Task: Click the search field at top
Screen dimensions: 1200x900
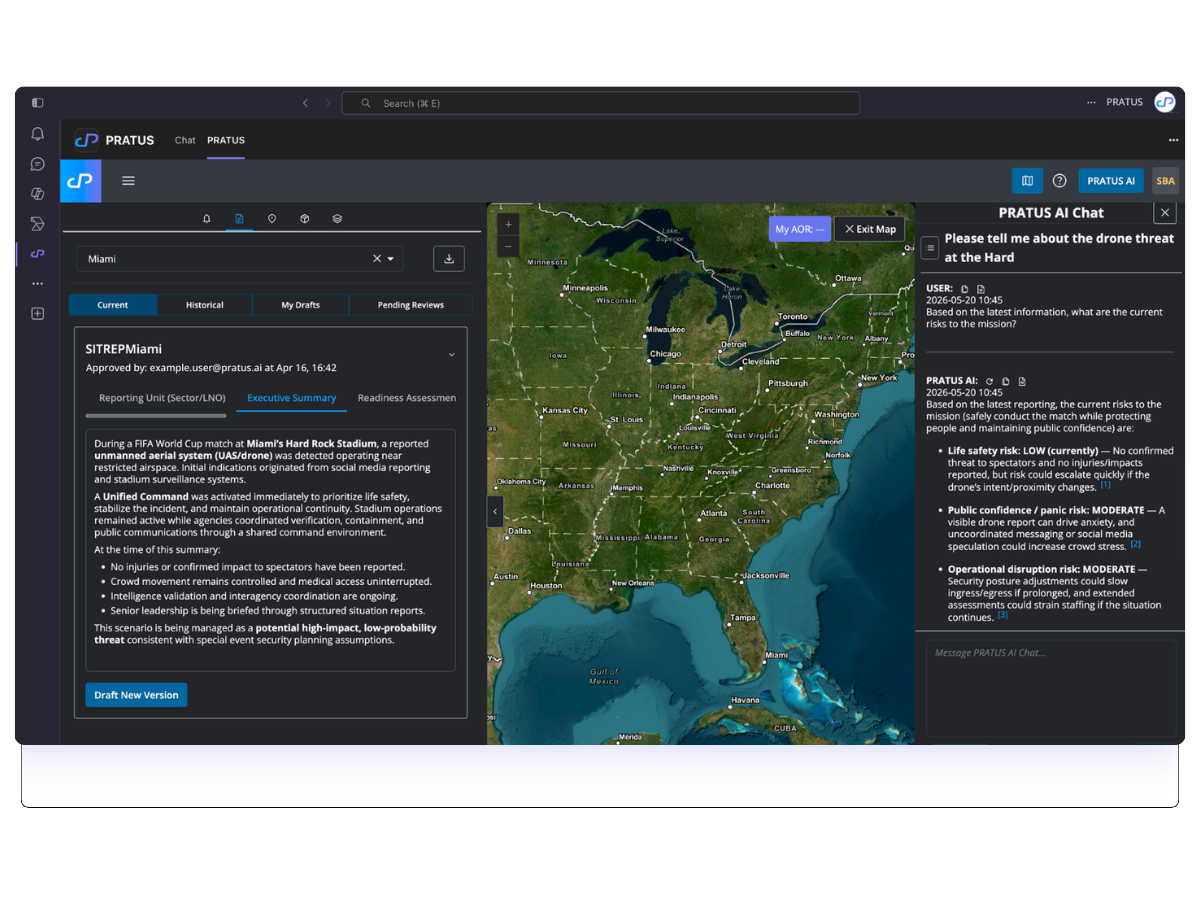Action: [x=600, y=103]
